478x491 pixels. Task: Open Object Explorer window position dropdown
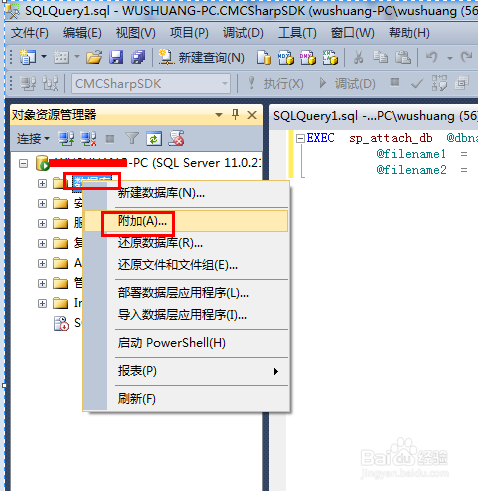tap(219, 115)
